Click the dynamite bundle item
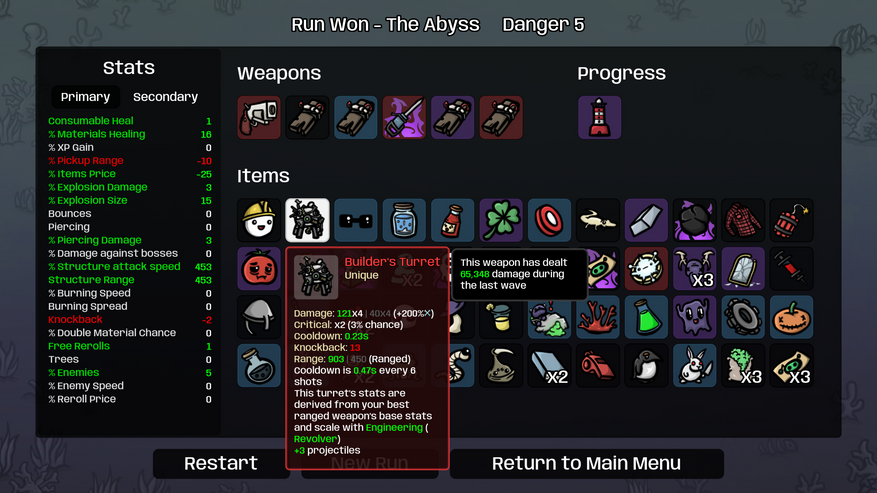This screenshot has height=493, width=877. (x=791, y=220)
